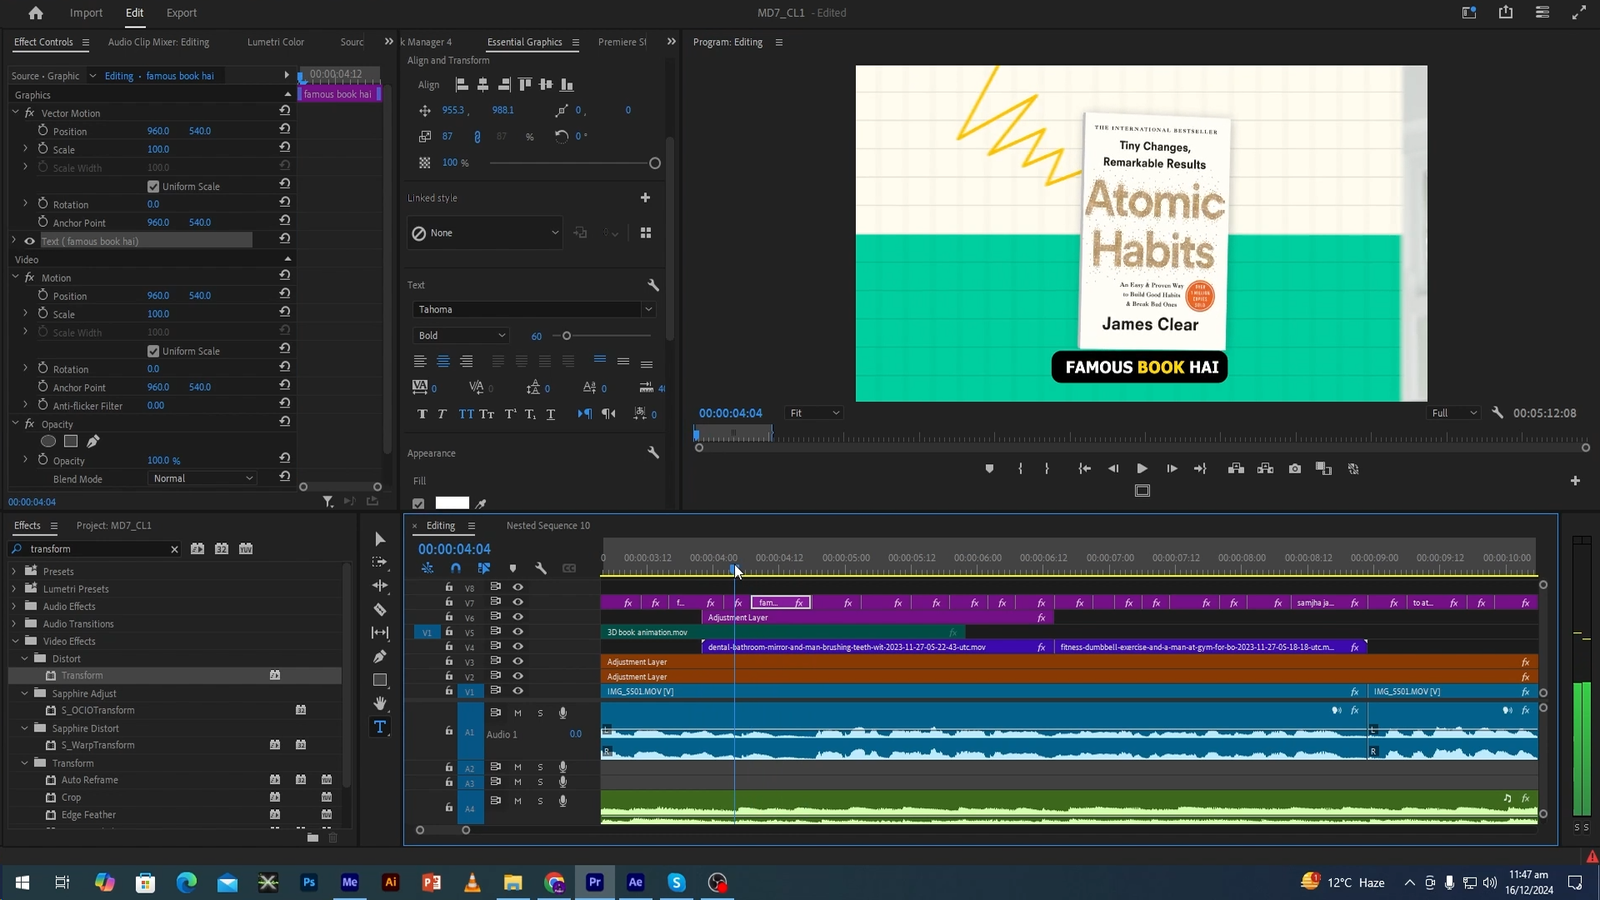Switch to Nested Sequence 10 tab
This screenshot has height=900, width=1600.
click(x=548, y=526)
